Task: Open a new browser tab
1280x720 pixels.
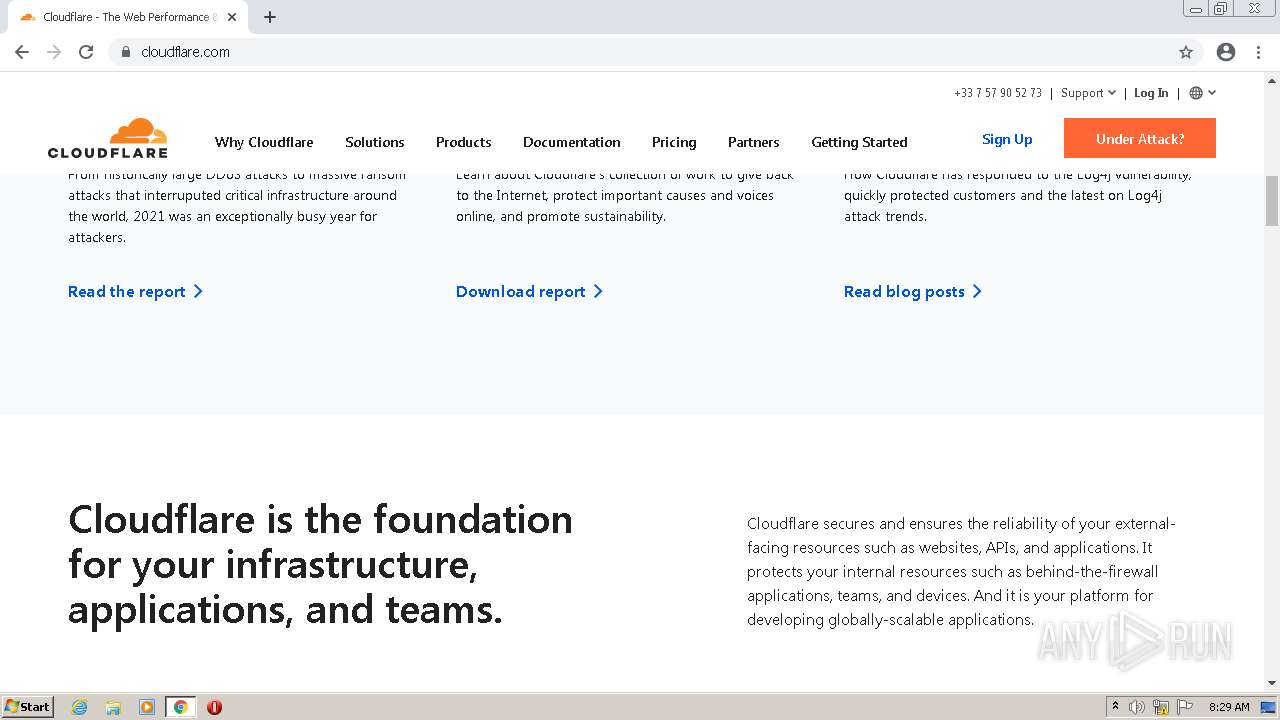Action: click(270, 17)
